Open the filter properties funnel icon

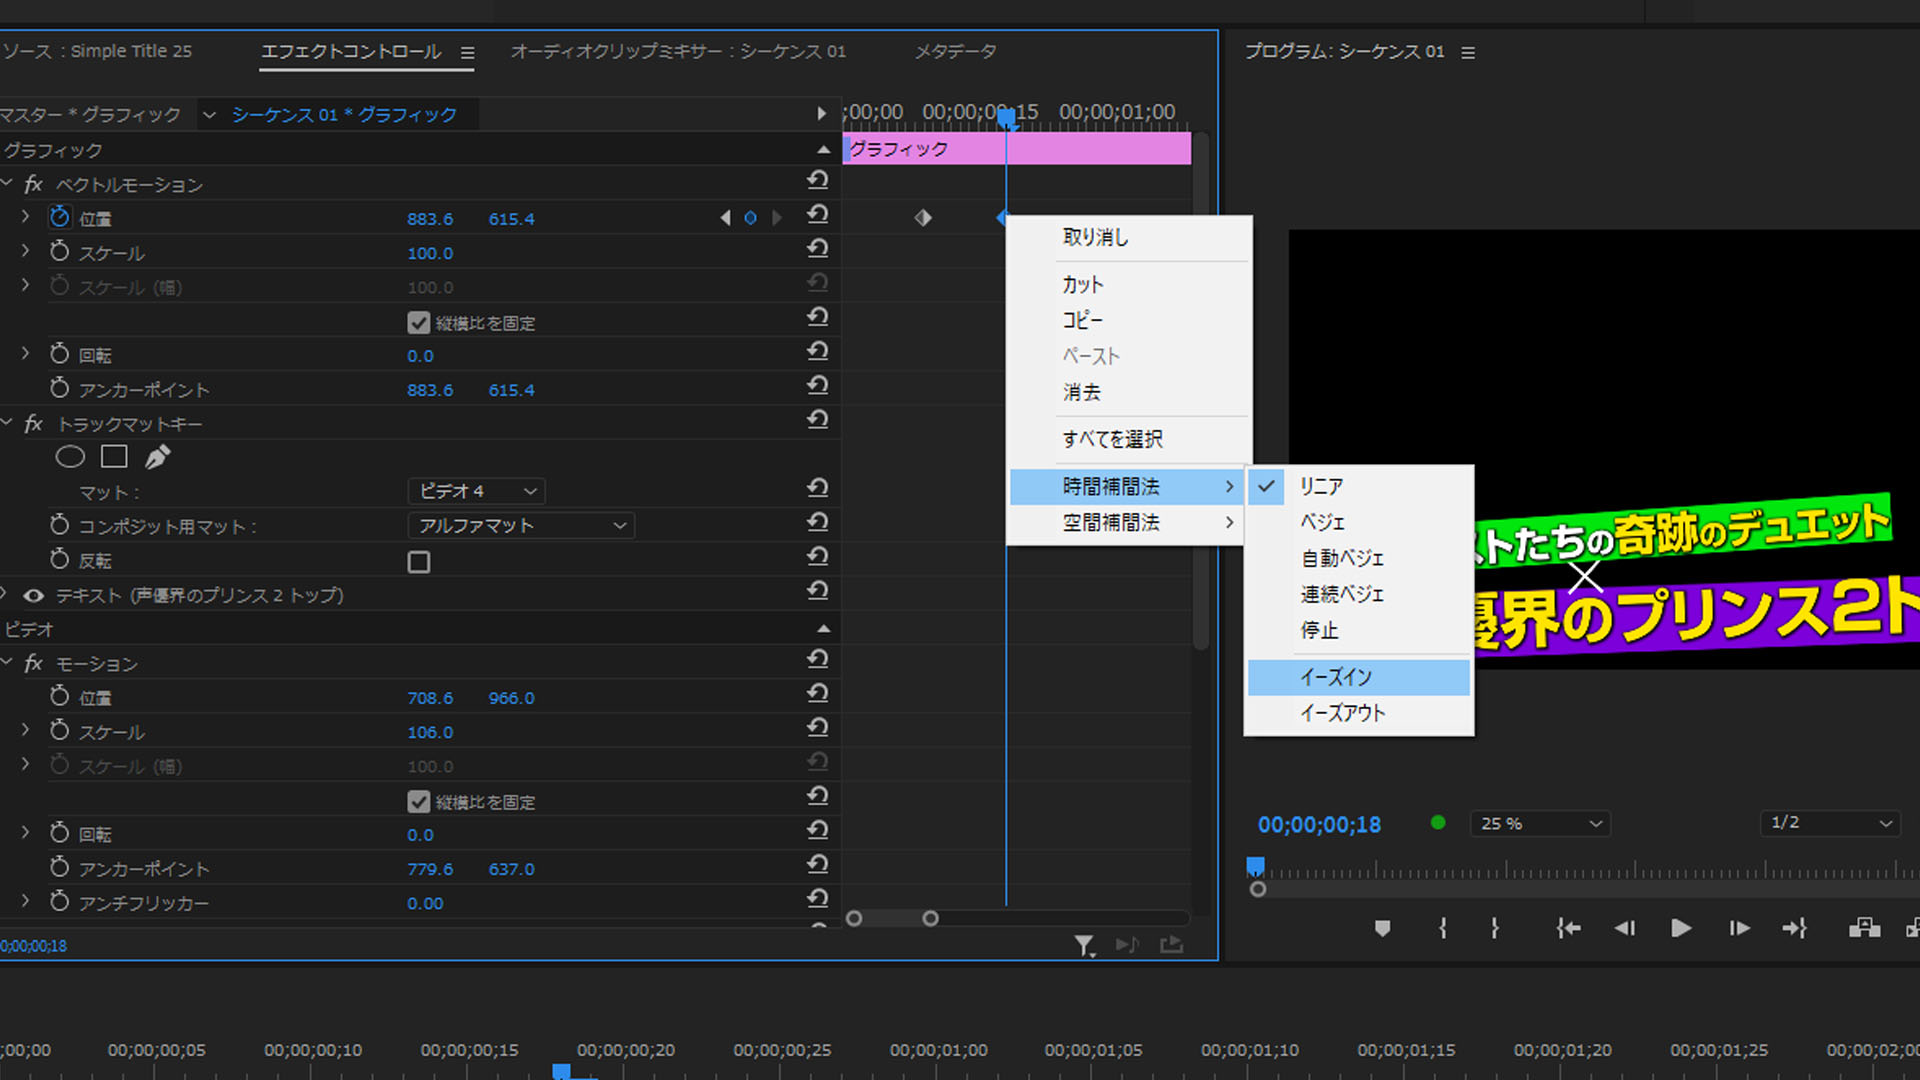pos(1084,945)
